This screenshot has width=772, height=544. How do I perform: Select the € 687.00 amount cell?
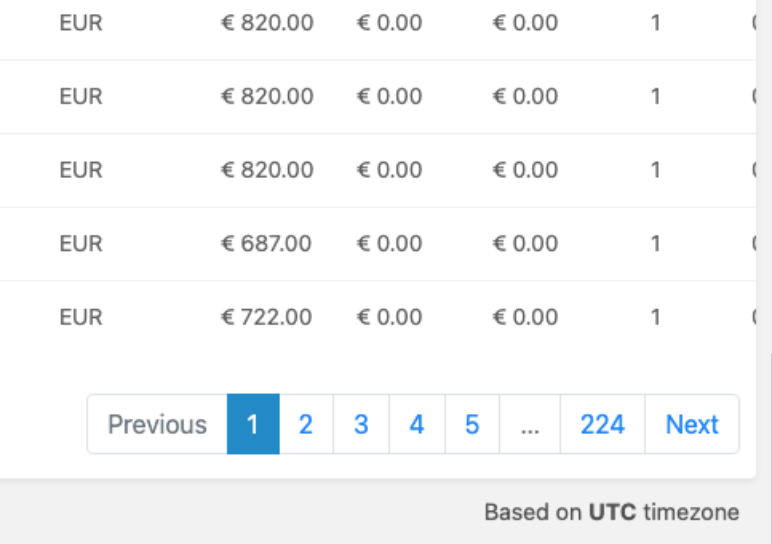pos(266,243)
